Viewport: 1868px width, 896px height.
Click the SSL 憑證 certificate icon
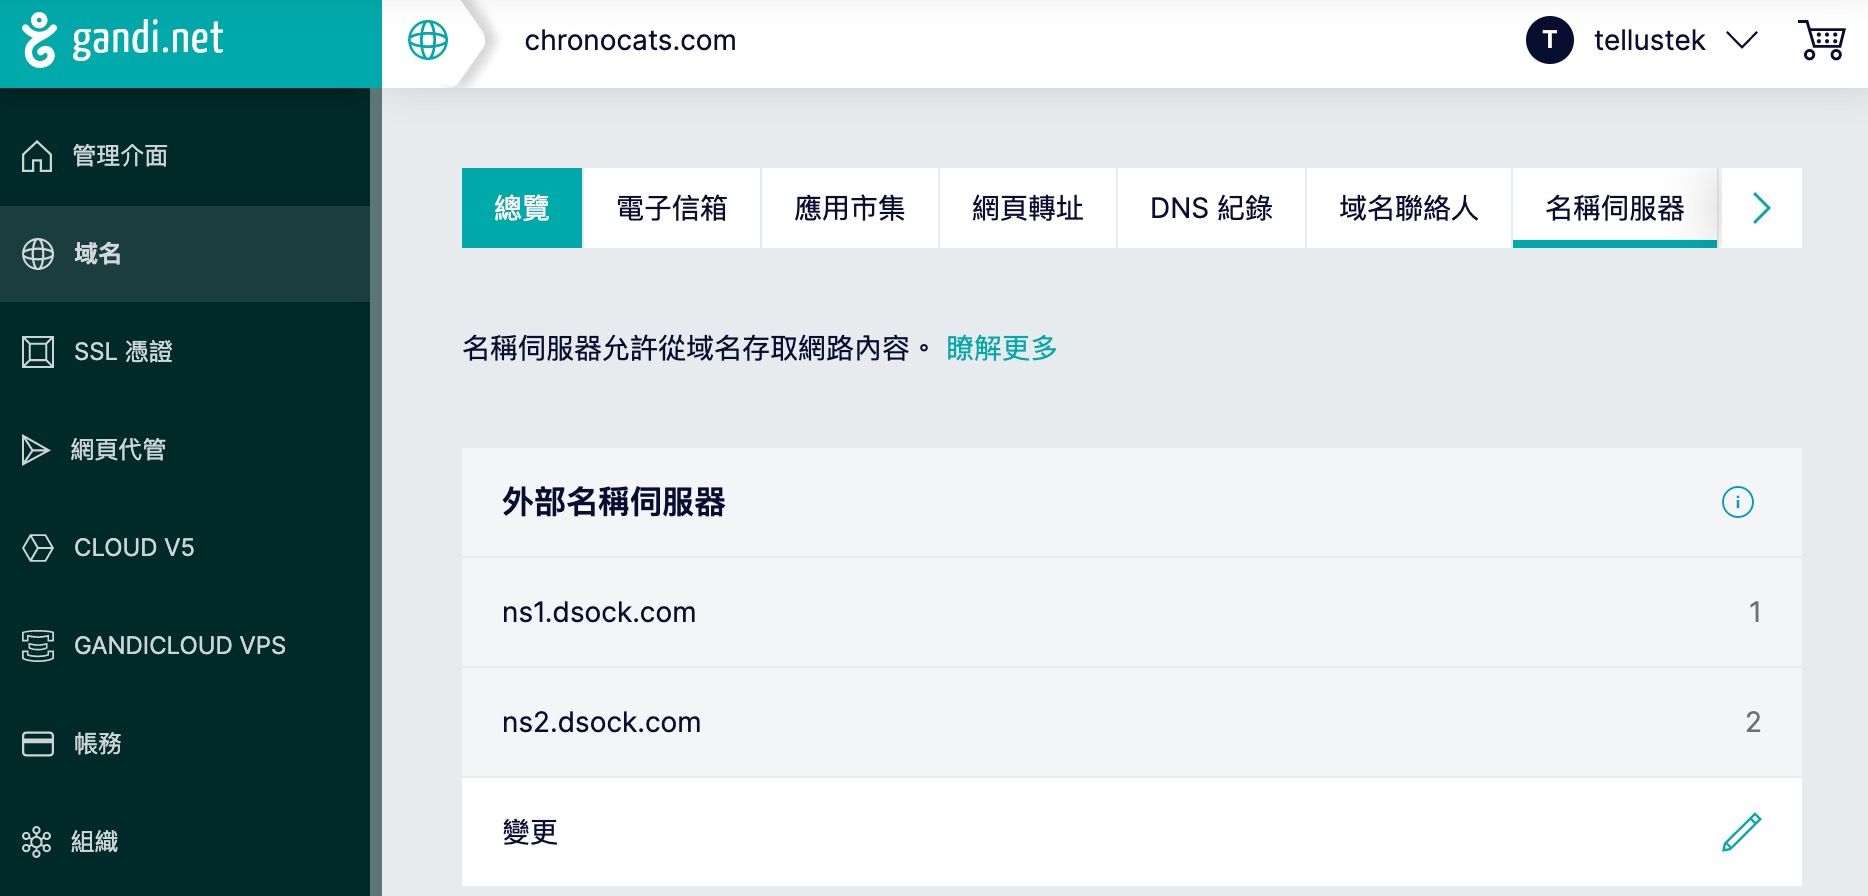(38, 352)
